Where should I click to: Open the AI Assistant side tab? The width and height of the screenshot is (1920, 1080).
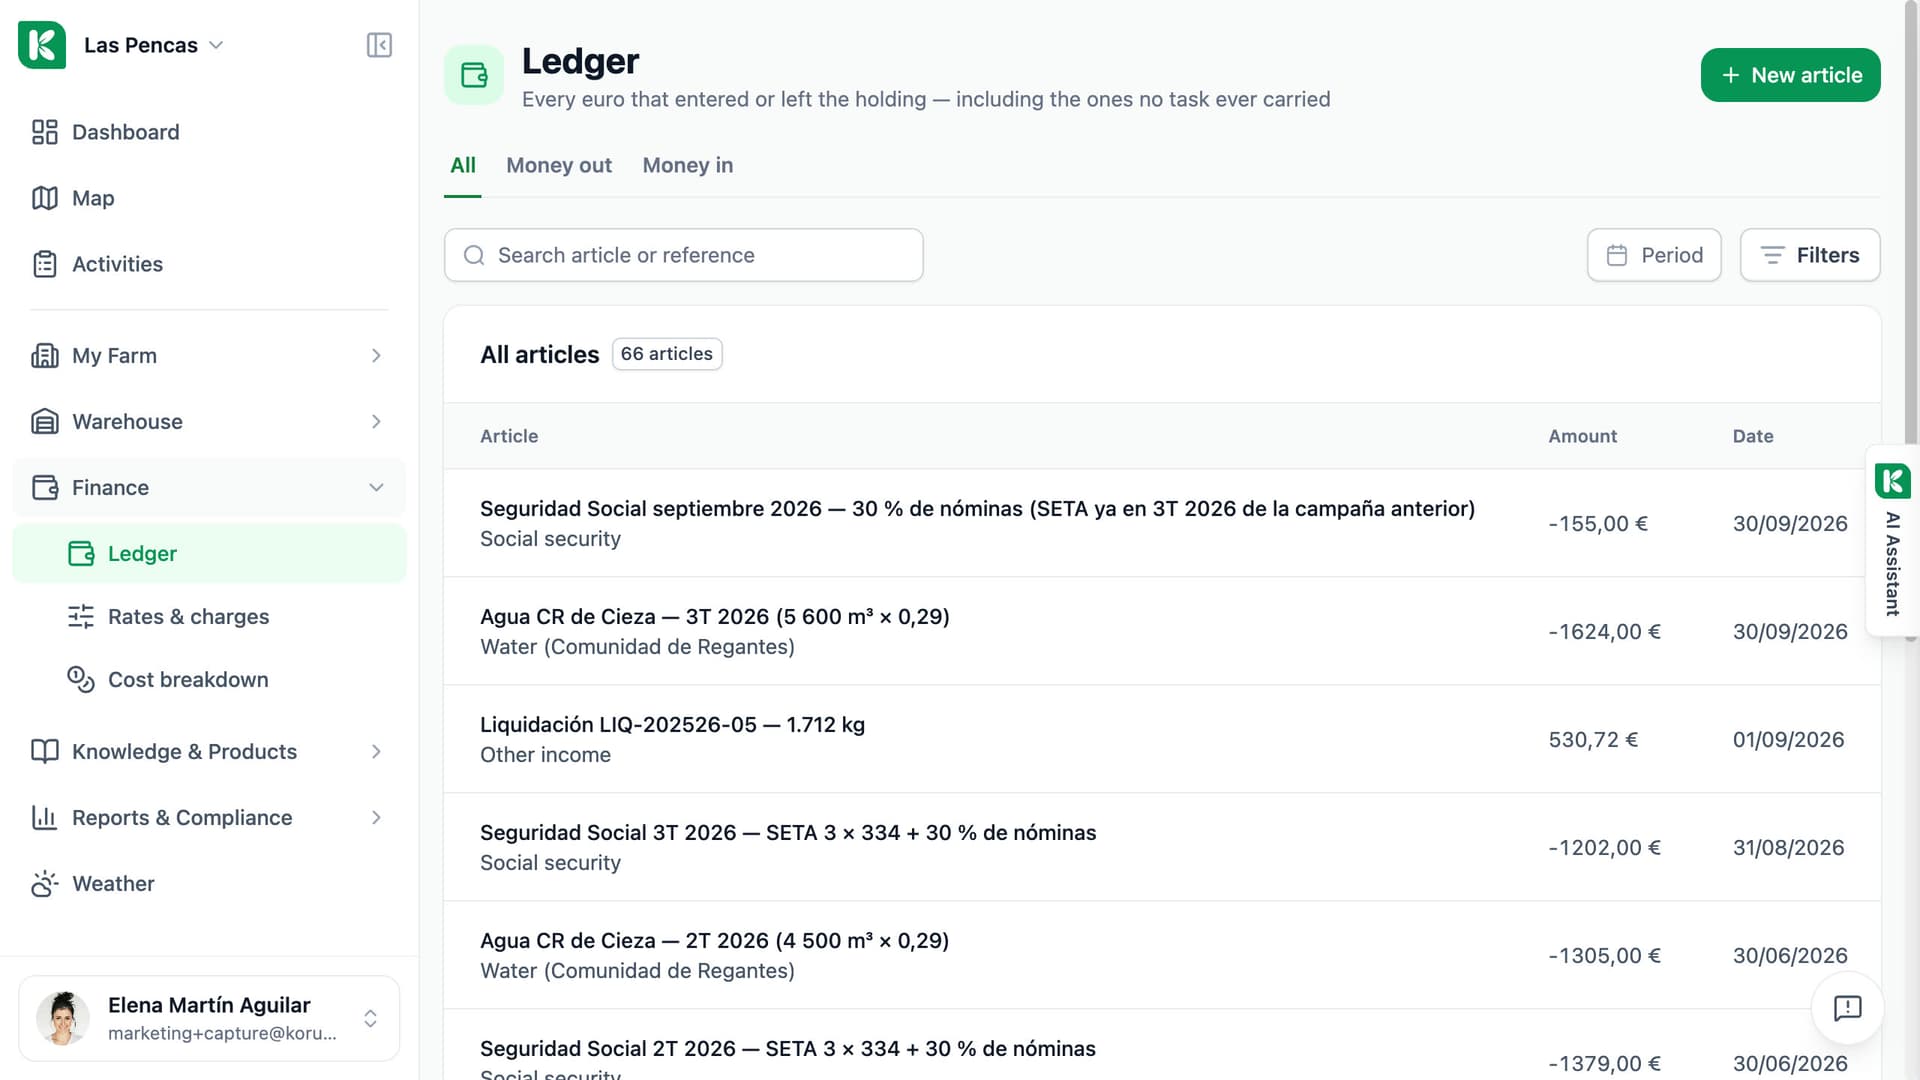click(1892, 540)
